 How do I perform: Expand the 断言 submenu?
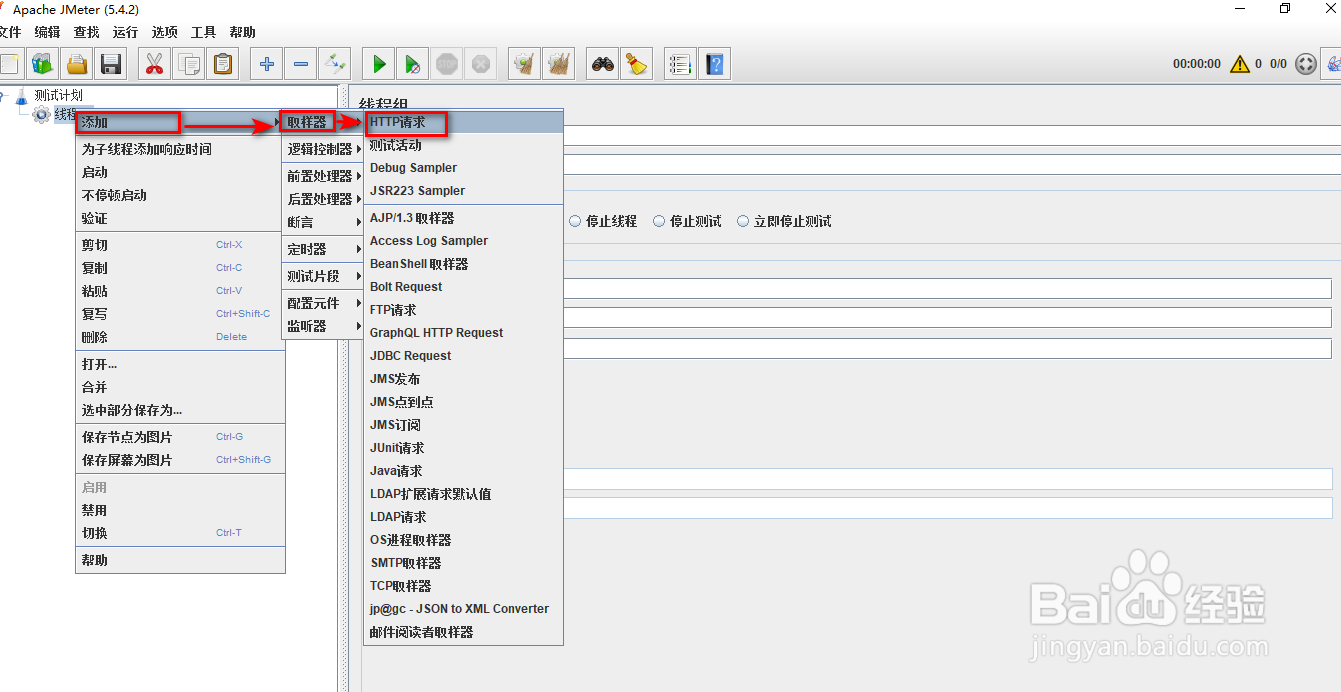coord(323,222)
